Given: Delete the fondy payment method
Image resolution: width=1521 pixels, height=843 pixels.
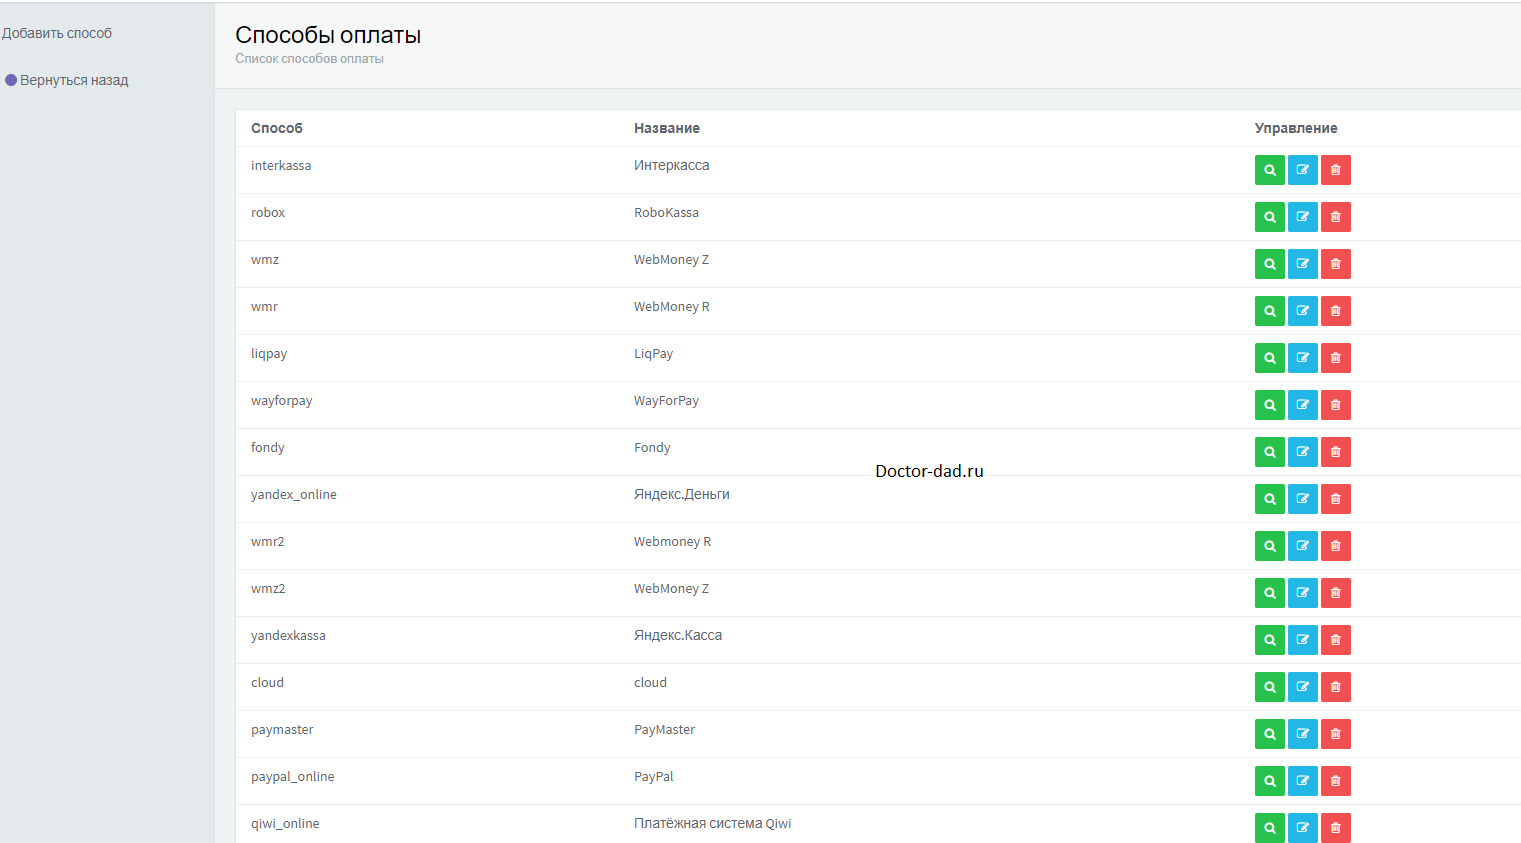Looking at the screenshot, I should (x=1336, y=452).
